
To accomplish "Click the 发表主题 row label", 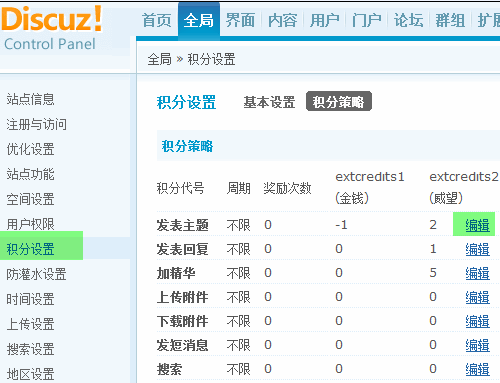I will [x=183, y=225].
